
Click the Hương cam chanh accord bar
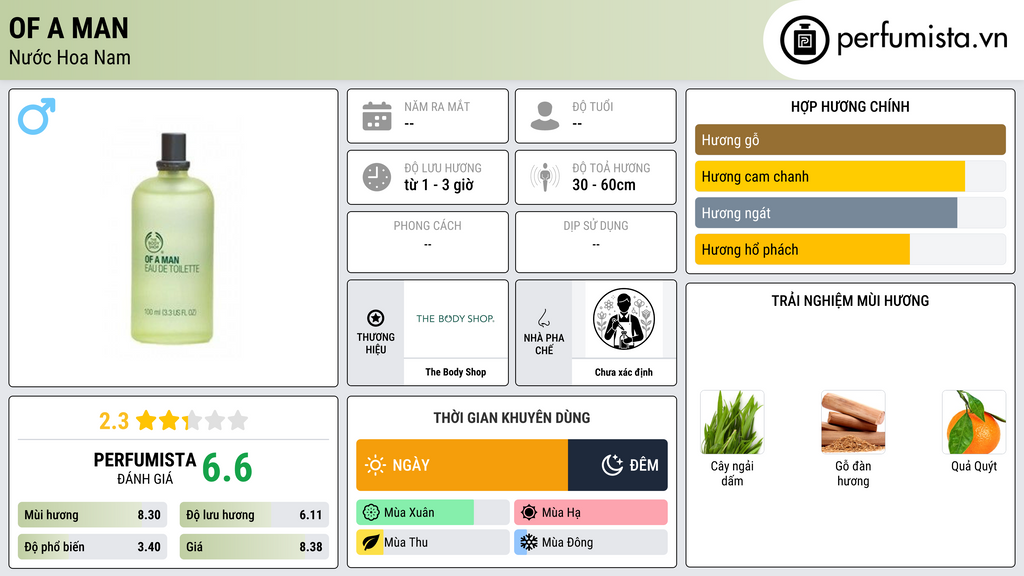pyautogui.click(x=850, y=176)
